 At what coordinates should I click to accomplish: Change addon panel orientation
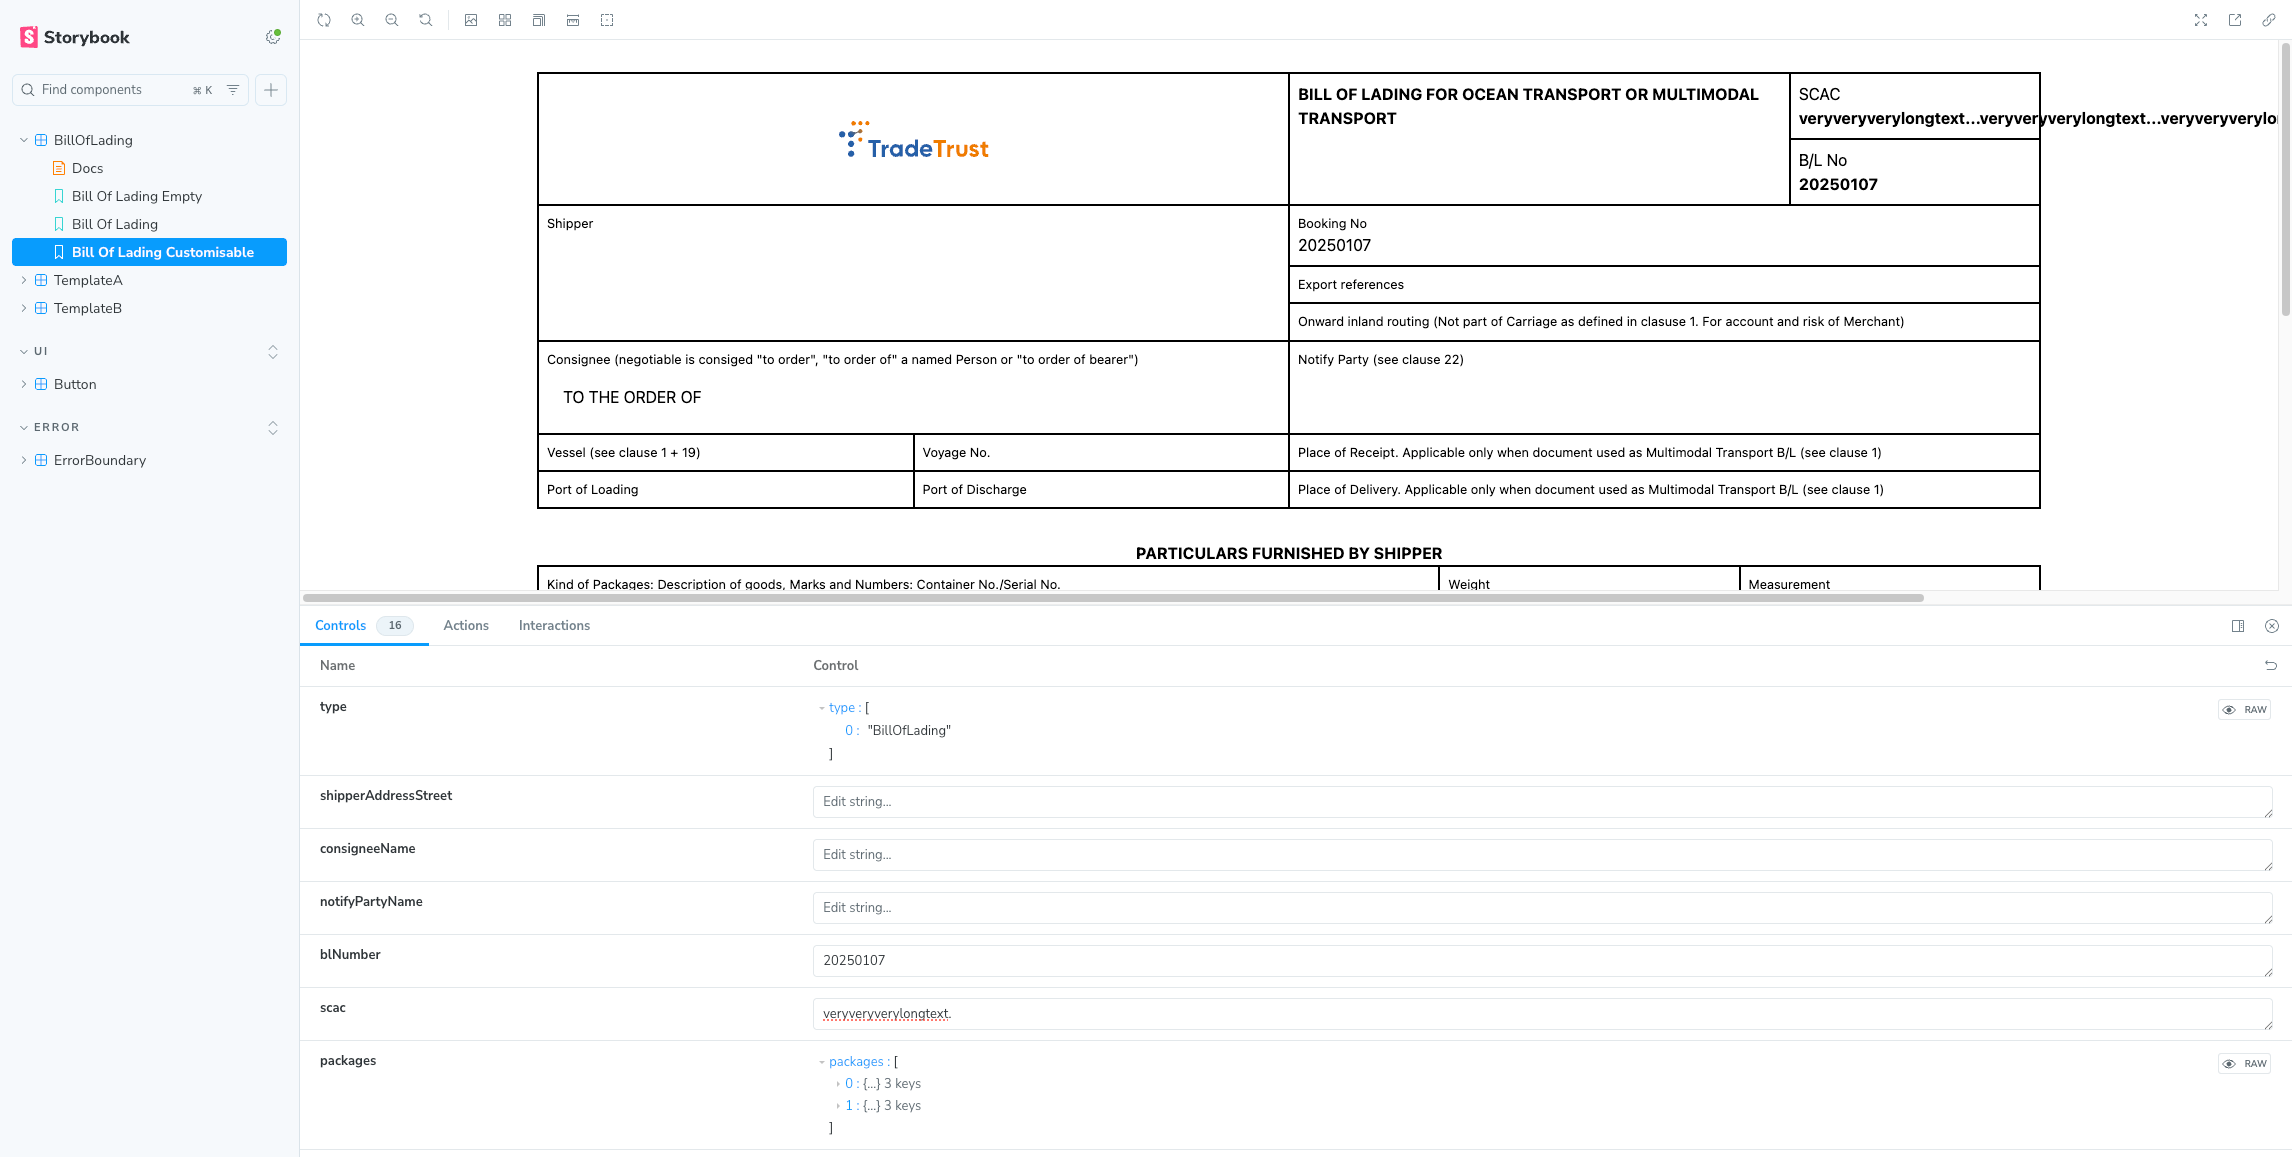[2238, 626]
